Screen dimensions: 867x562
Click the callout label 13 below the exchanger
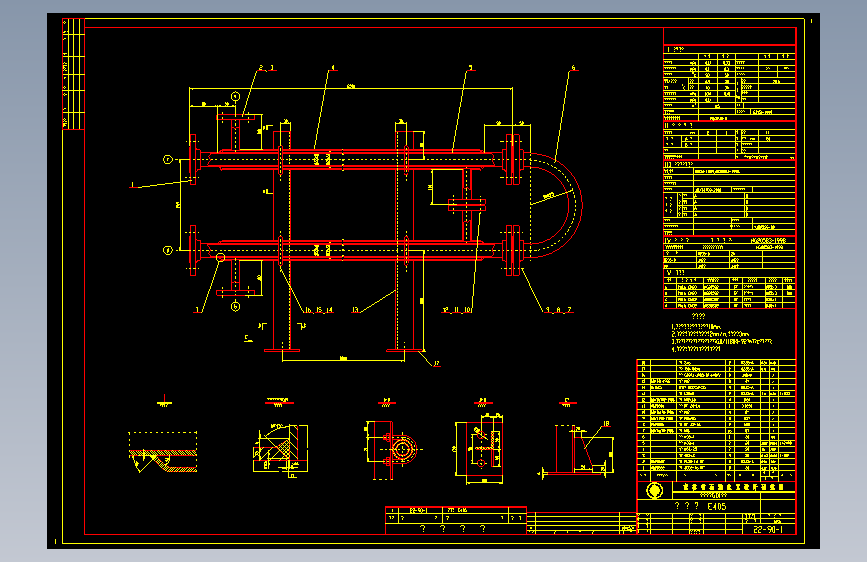point(355,310)
